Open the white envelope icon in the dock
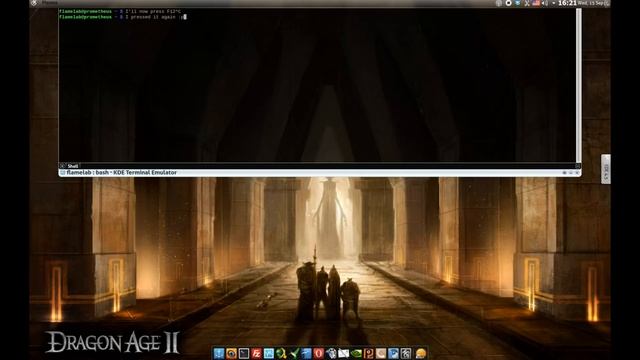 tap(344, 353)
